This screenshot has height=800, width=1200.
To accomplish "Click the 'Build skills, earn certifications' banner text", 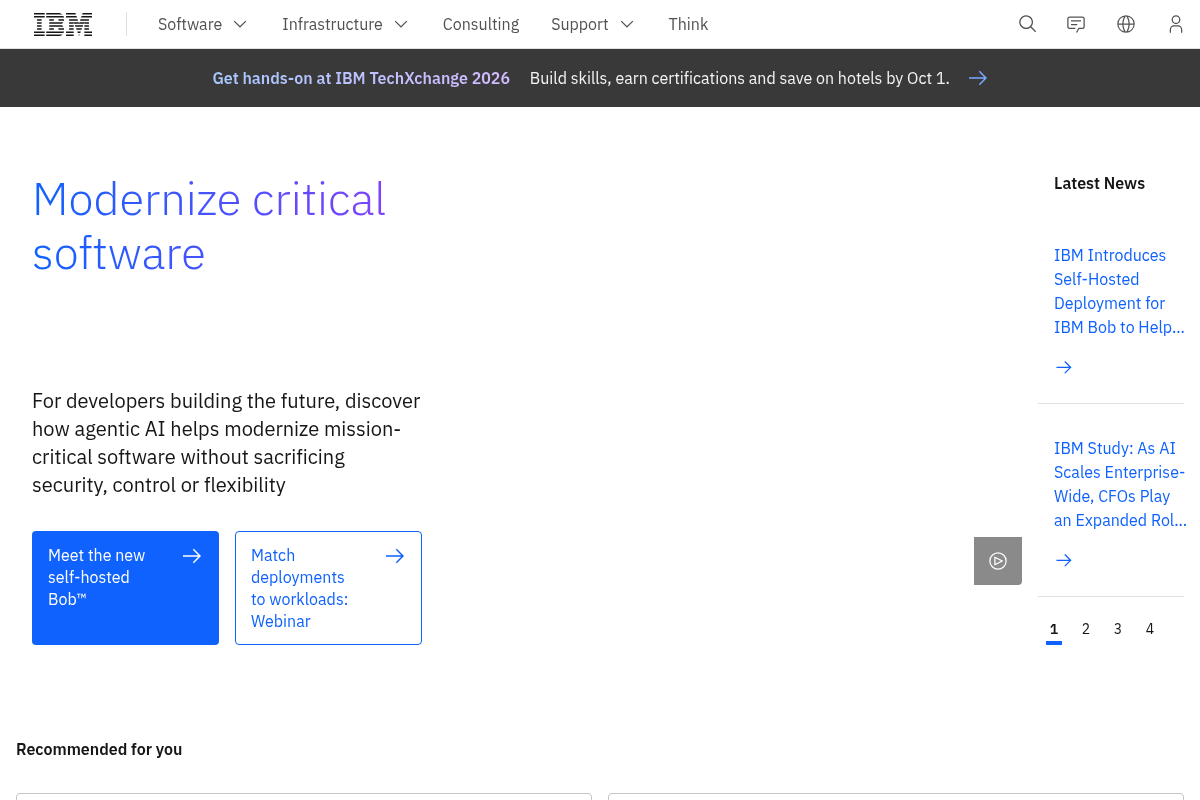I will (739, 78).
